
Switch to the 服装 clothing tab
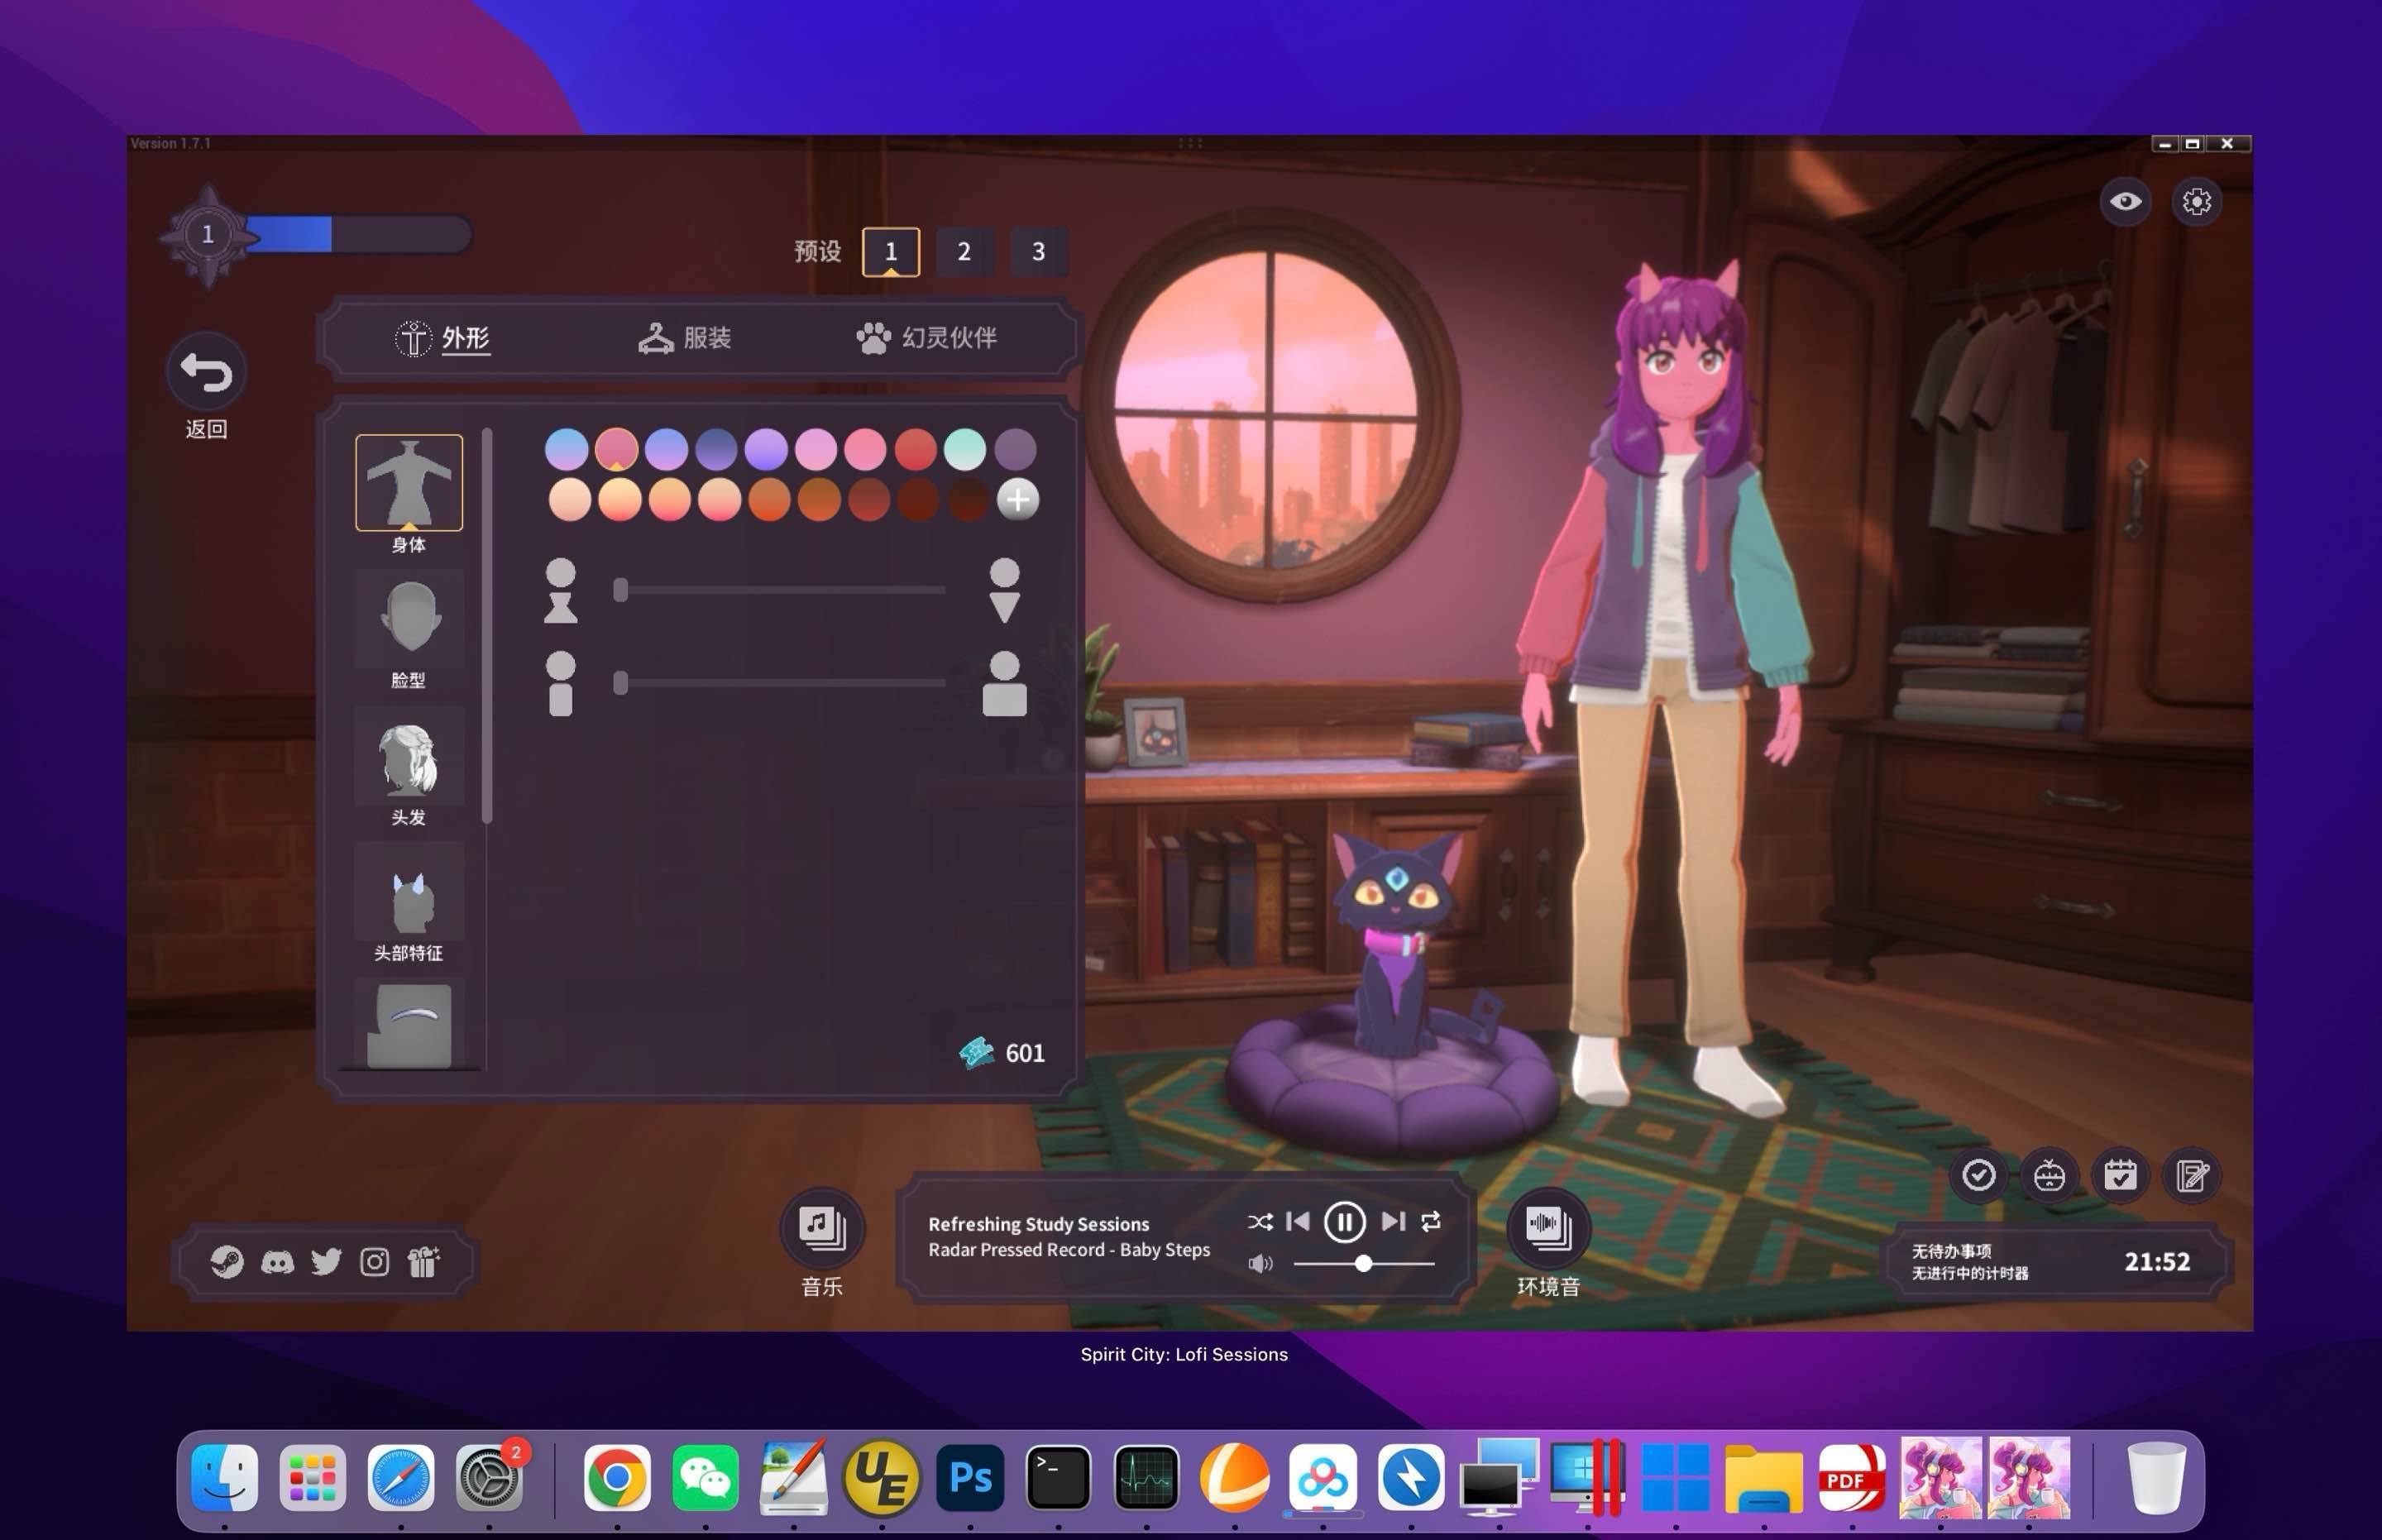coord(684,338)
